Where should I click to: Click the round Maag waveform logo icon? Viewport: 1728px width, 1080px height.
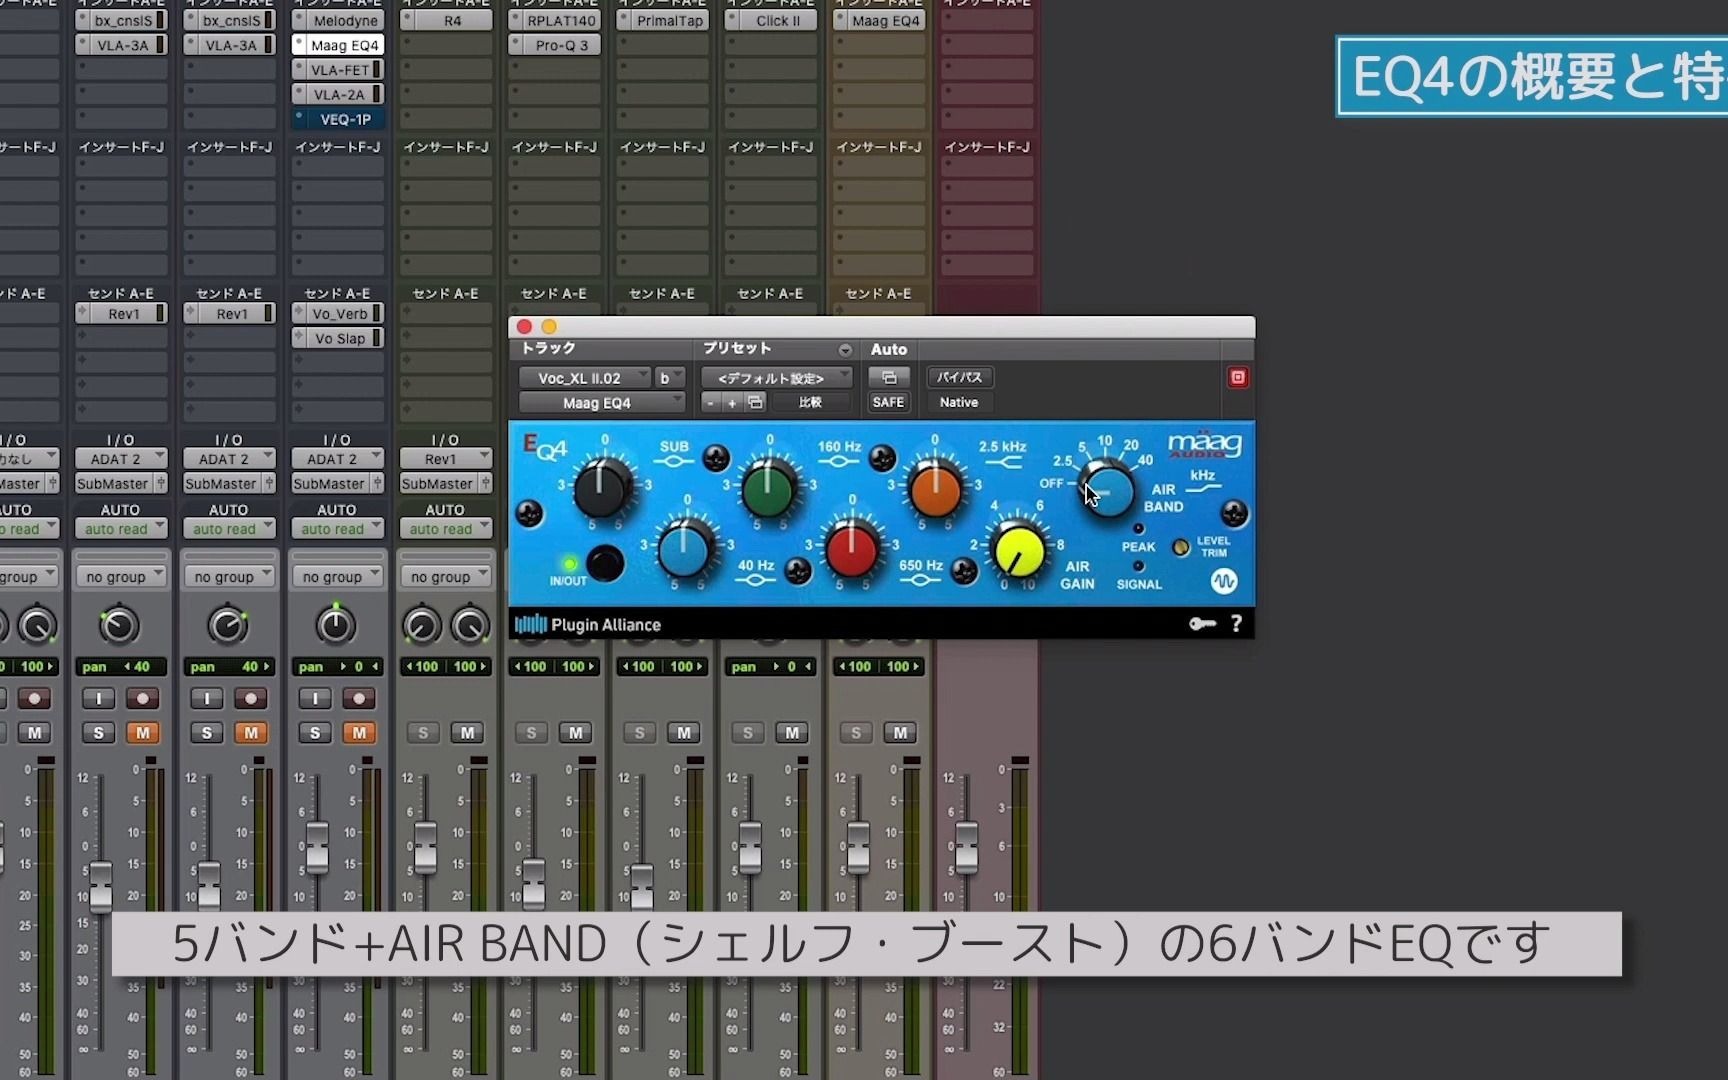[x=1224, y=581]
